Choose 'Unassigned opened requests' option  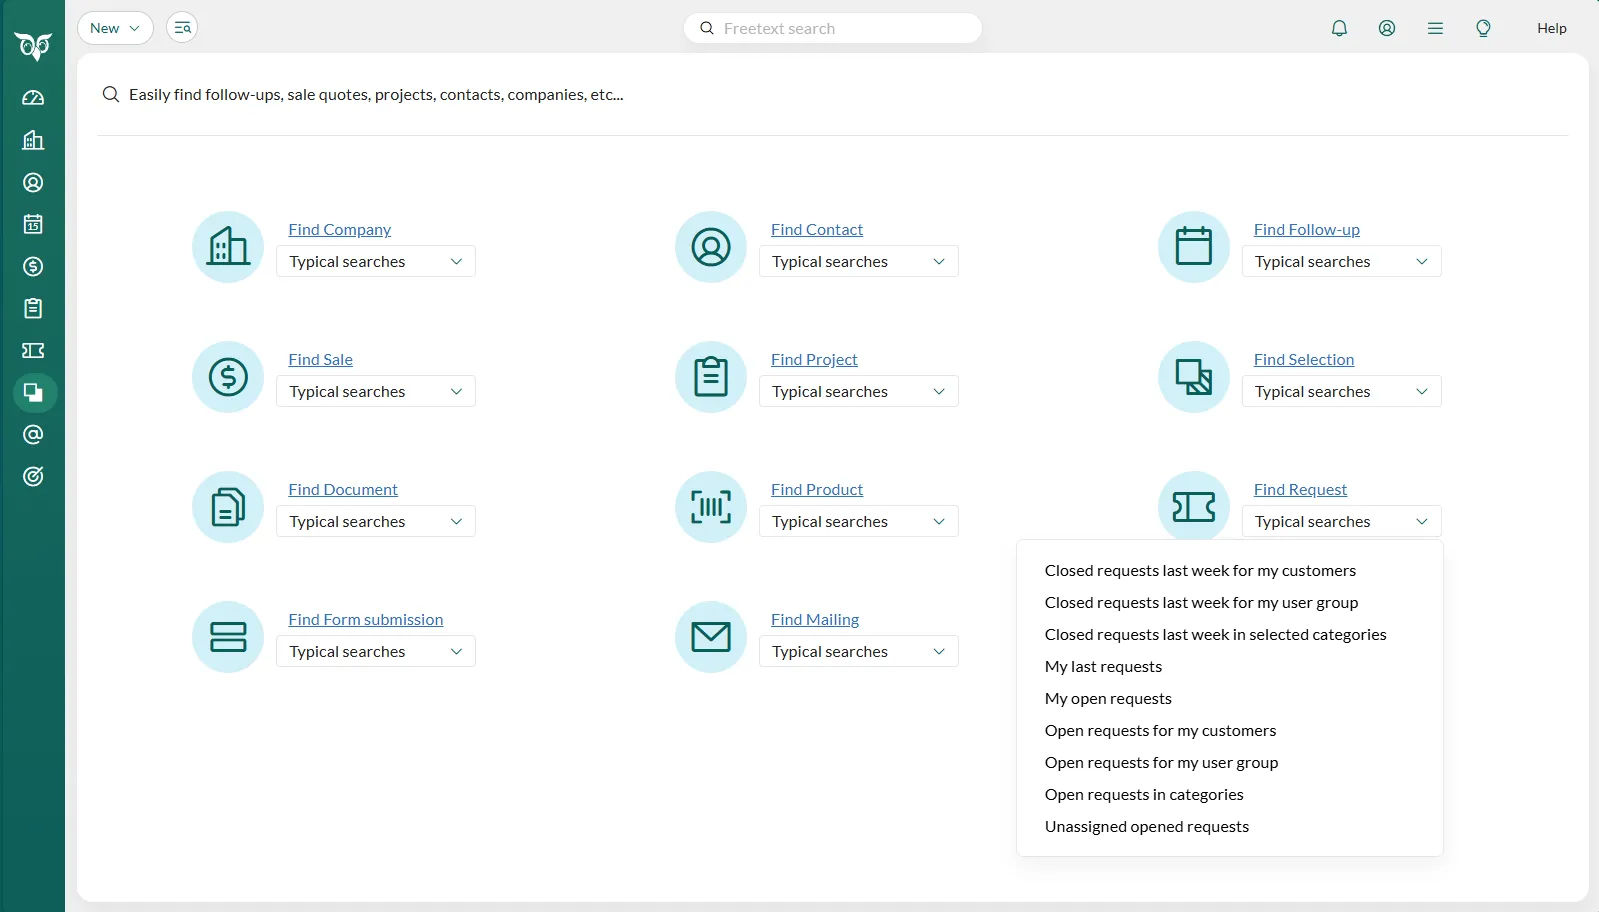pyautogui.click(x=1146, y=826)
